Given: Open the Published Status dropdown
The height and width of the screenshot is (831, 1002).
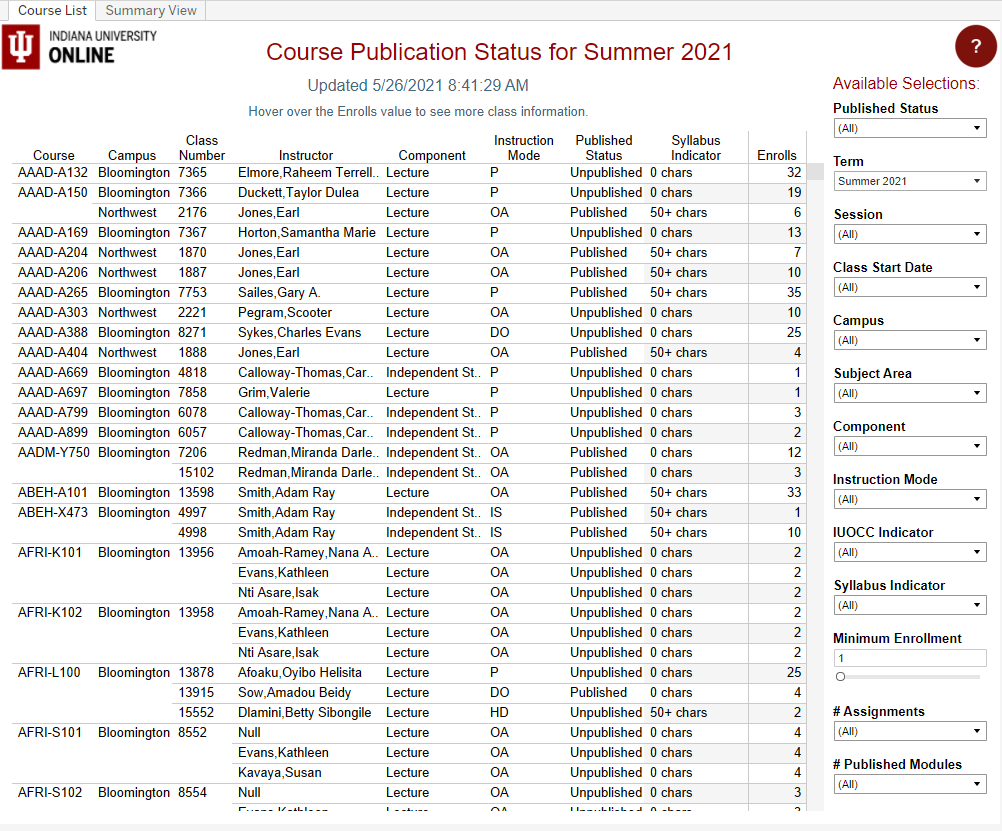Looking at the screenshot, I should point(909,128).
